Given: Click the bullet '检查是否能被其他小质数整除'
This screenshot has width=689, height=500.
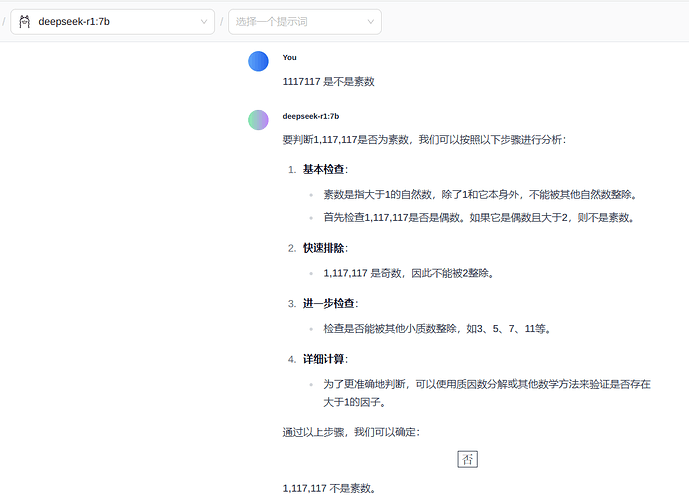Looking at the screenshot, I should coord(437,329).
